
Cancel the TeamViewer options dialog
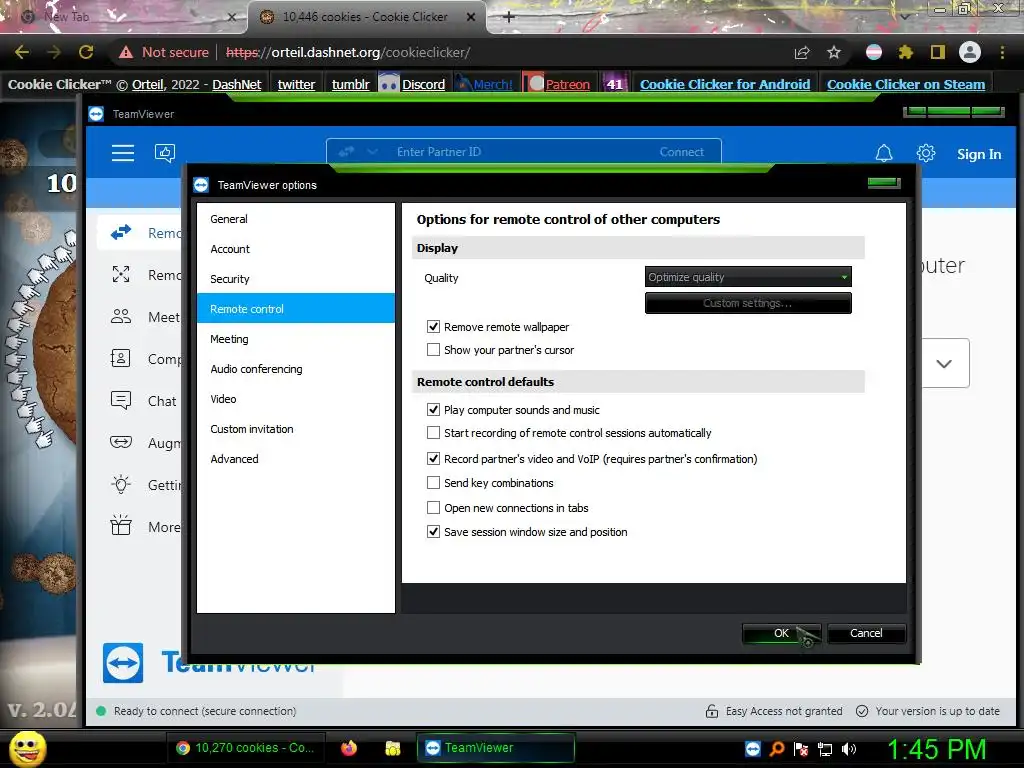pos(866,633)
